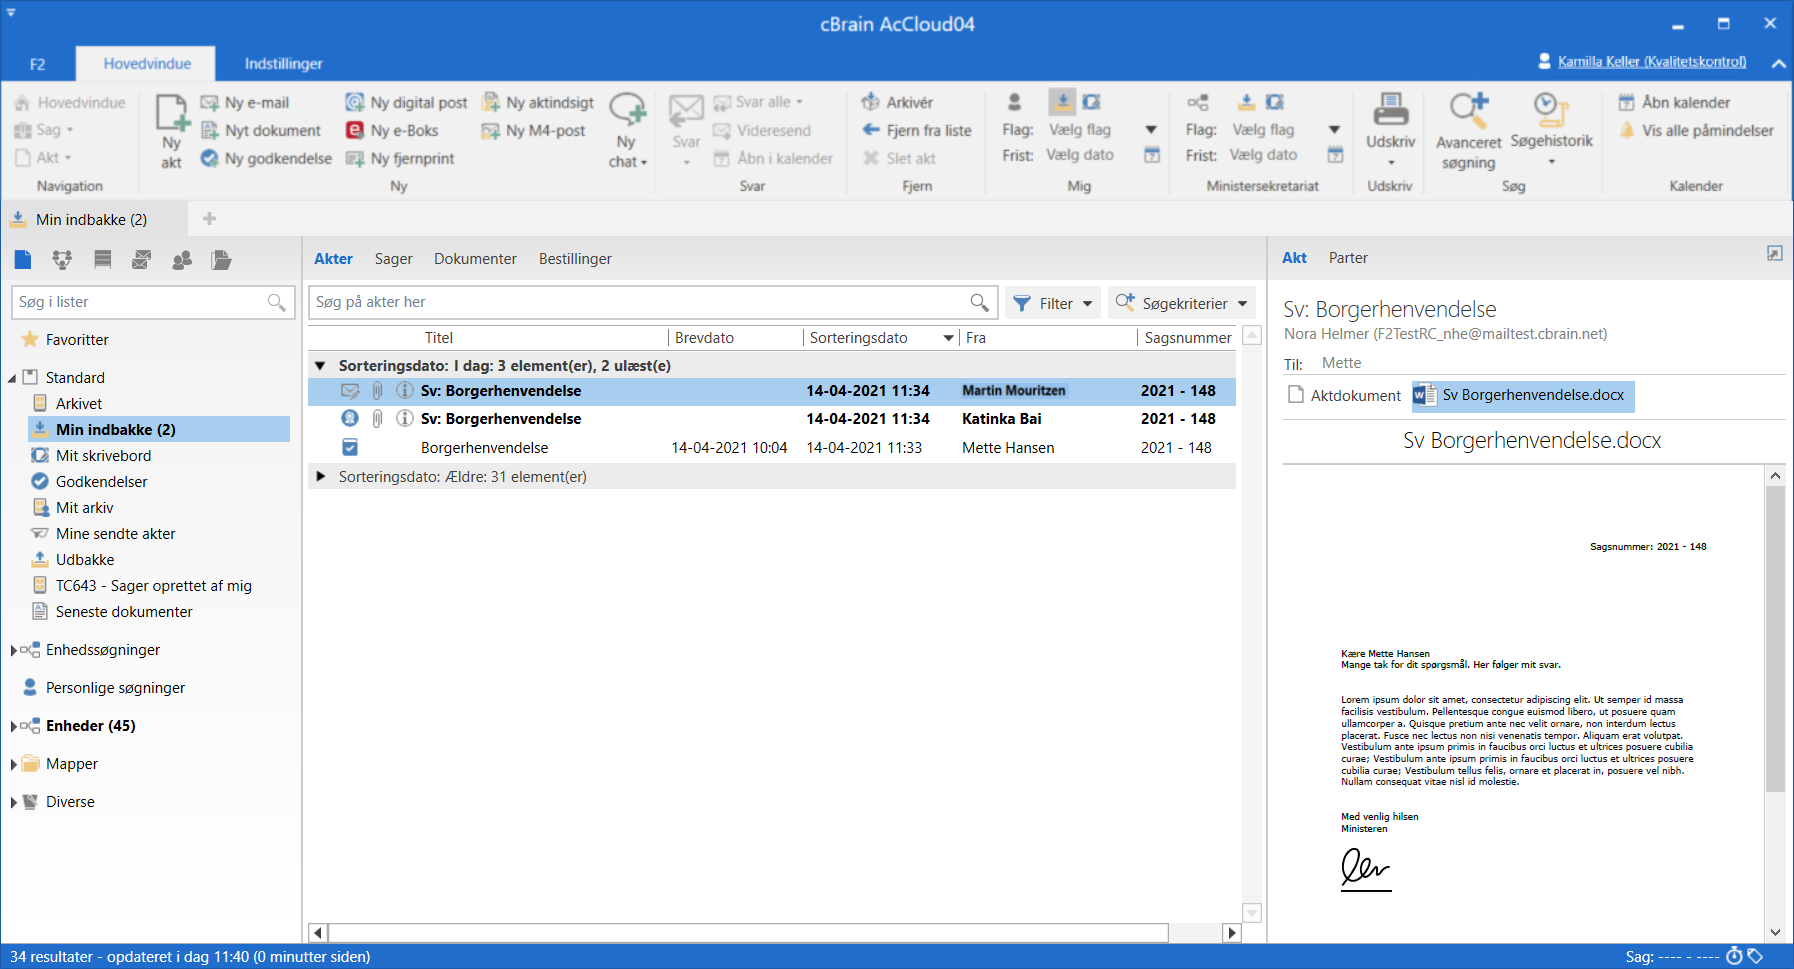Click search magnifier in Søg på akter field

(x=979, y=302)
